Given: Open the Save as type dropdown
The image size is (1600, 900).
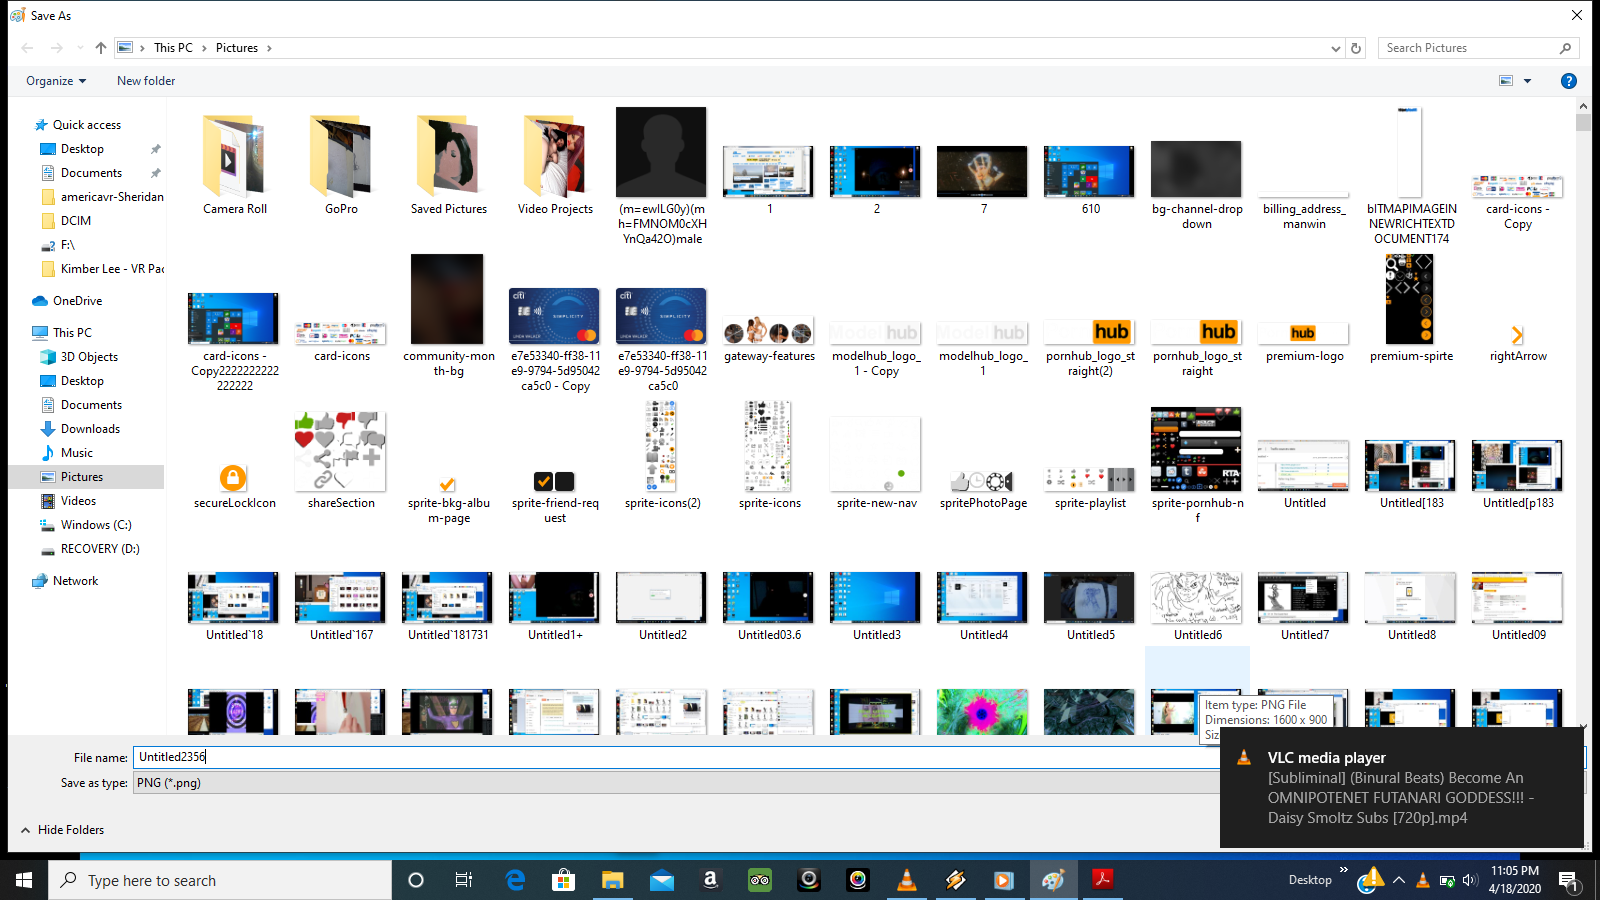Looking at the screenshot, I should 676,783.
